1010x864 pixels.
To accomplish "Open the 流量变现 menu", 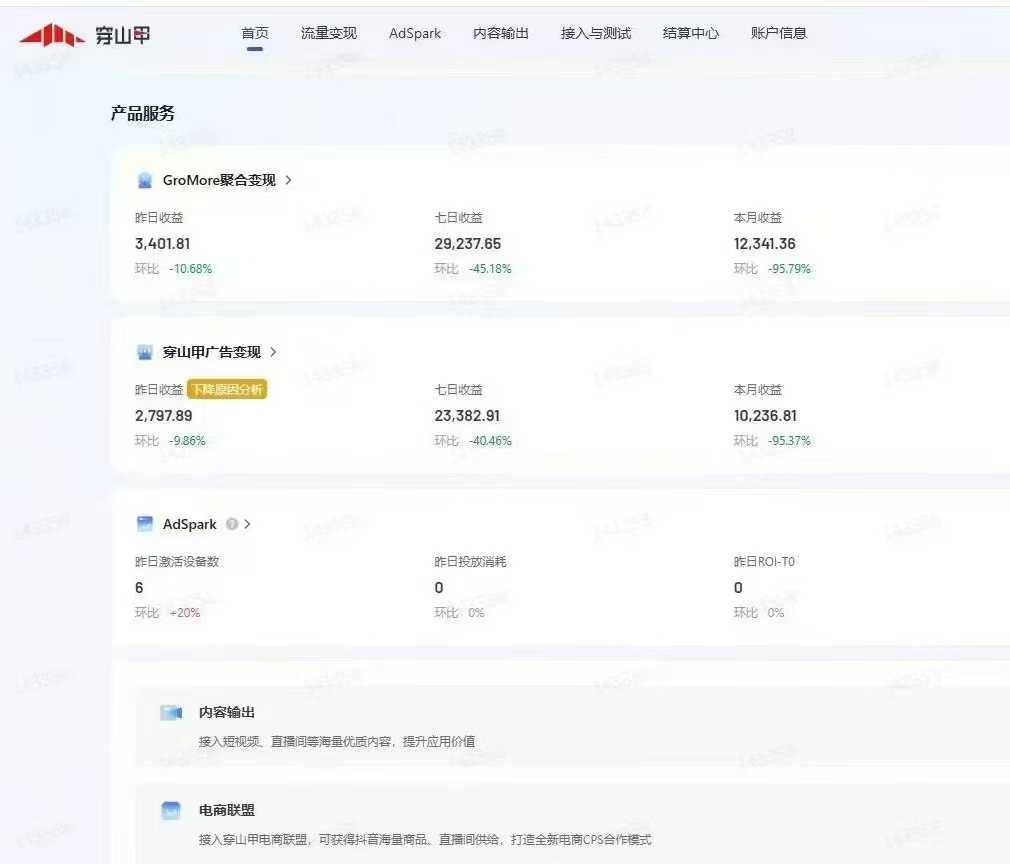I will tap(329, 33).
